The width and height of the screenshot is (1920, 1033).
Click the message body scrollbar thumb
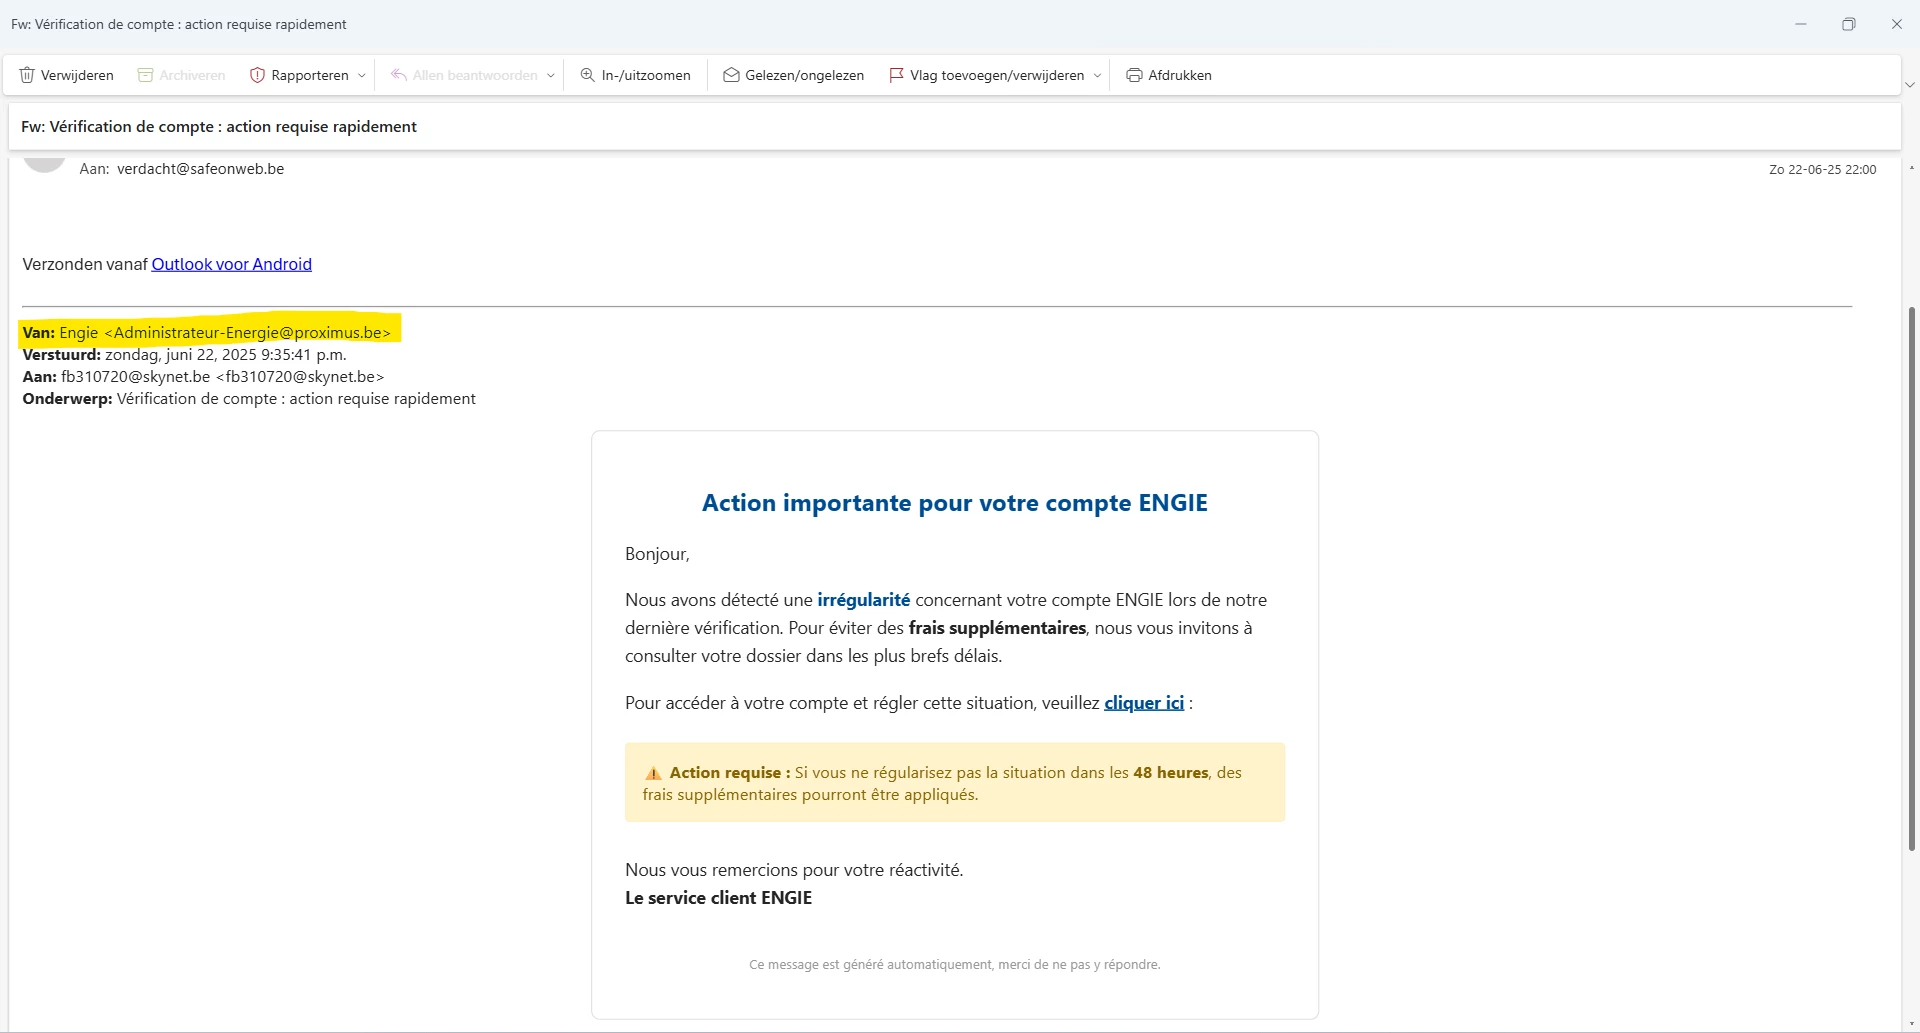pos(1912,578)
